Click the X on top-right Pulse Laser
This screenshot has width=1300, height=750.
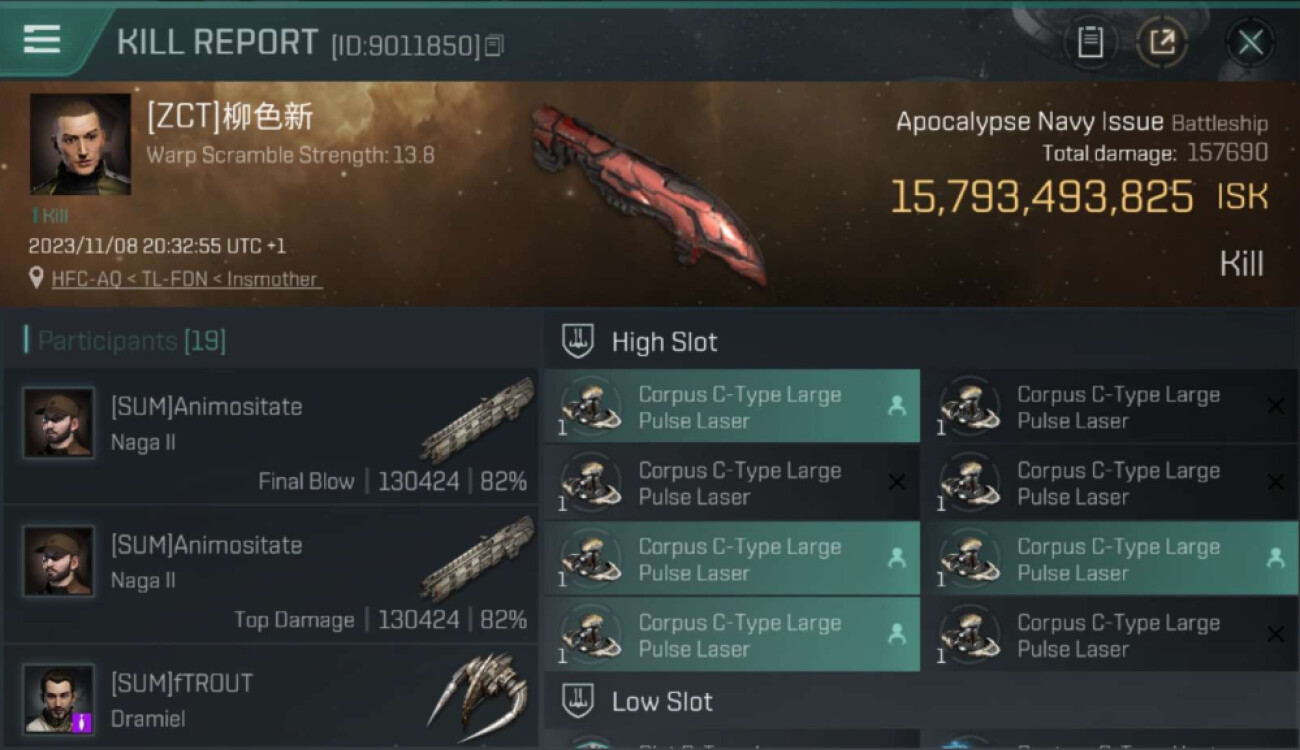click(1275, 406)
